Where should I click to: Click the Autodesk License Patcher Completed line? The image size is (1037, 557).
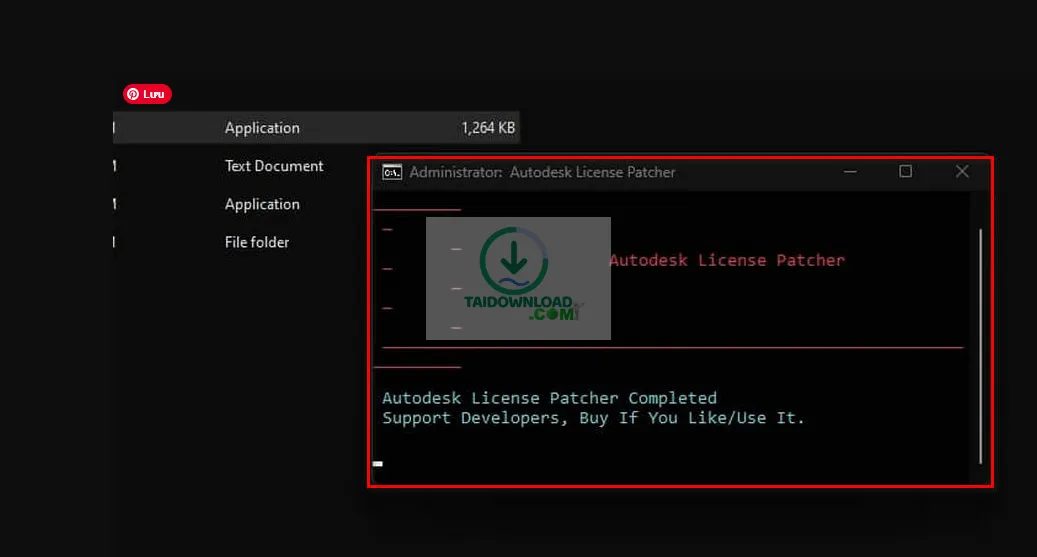(549, 398)
